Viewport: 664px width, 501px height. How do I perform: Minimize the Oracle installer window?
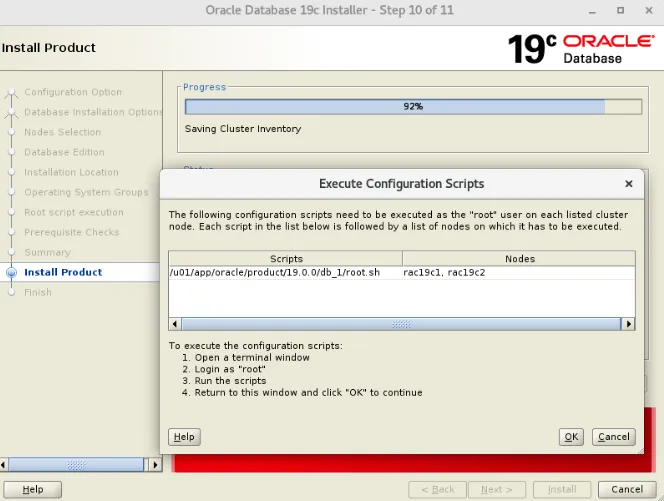(x=592, y=11)
